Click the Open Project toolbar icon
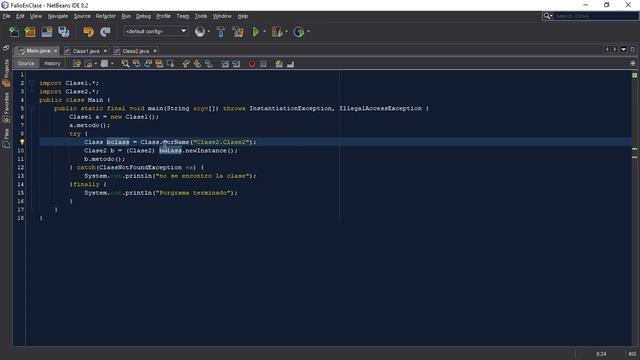Viewport: 640px width, 360px height. pos(47,32)
